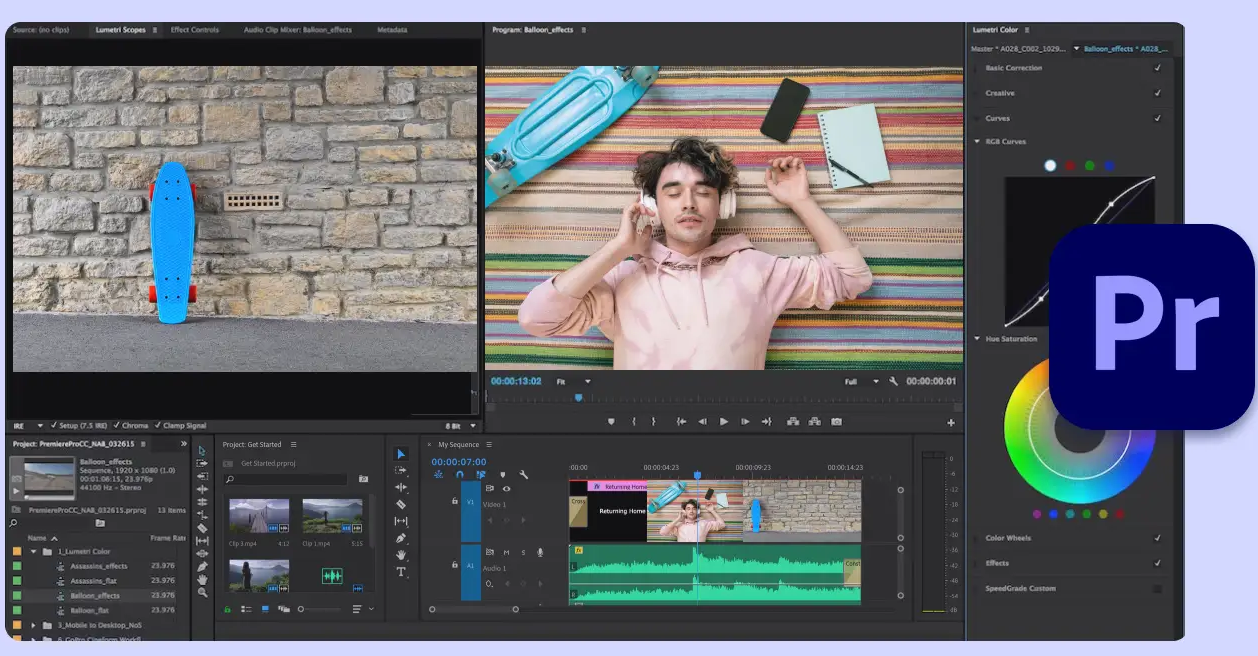Collapse 1_Lumetri Color bin

click(33, 551)
